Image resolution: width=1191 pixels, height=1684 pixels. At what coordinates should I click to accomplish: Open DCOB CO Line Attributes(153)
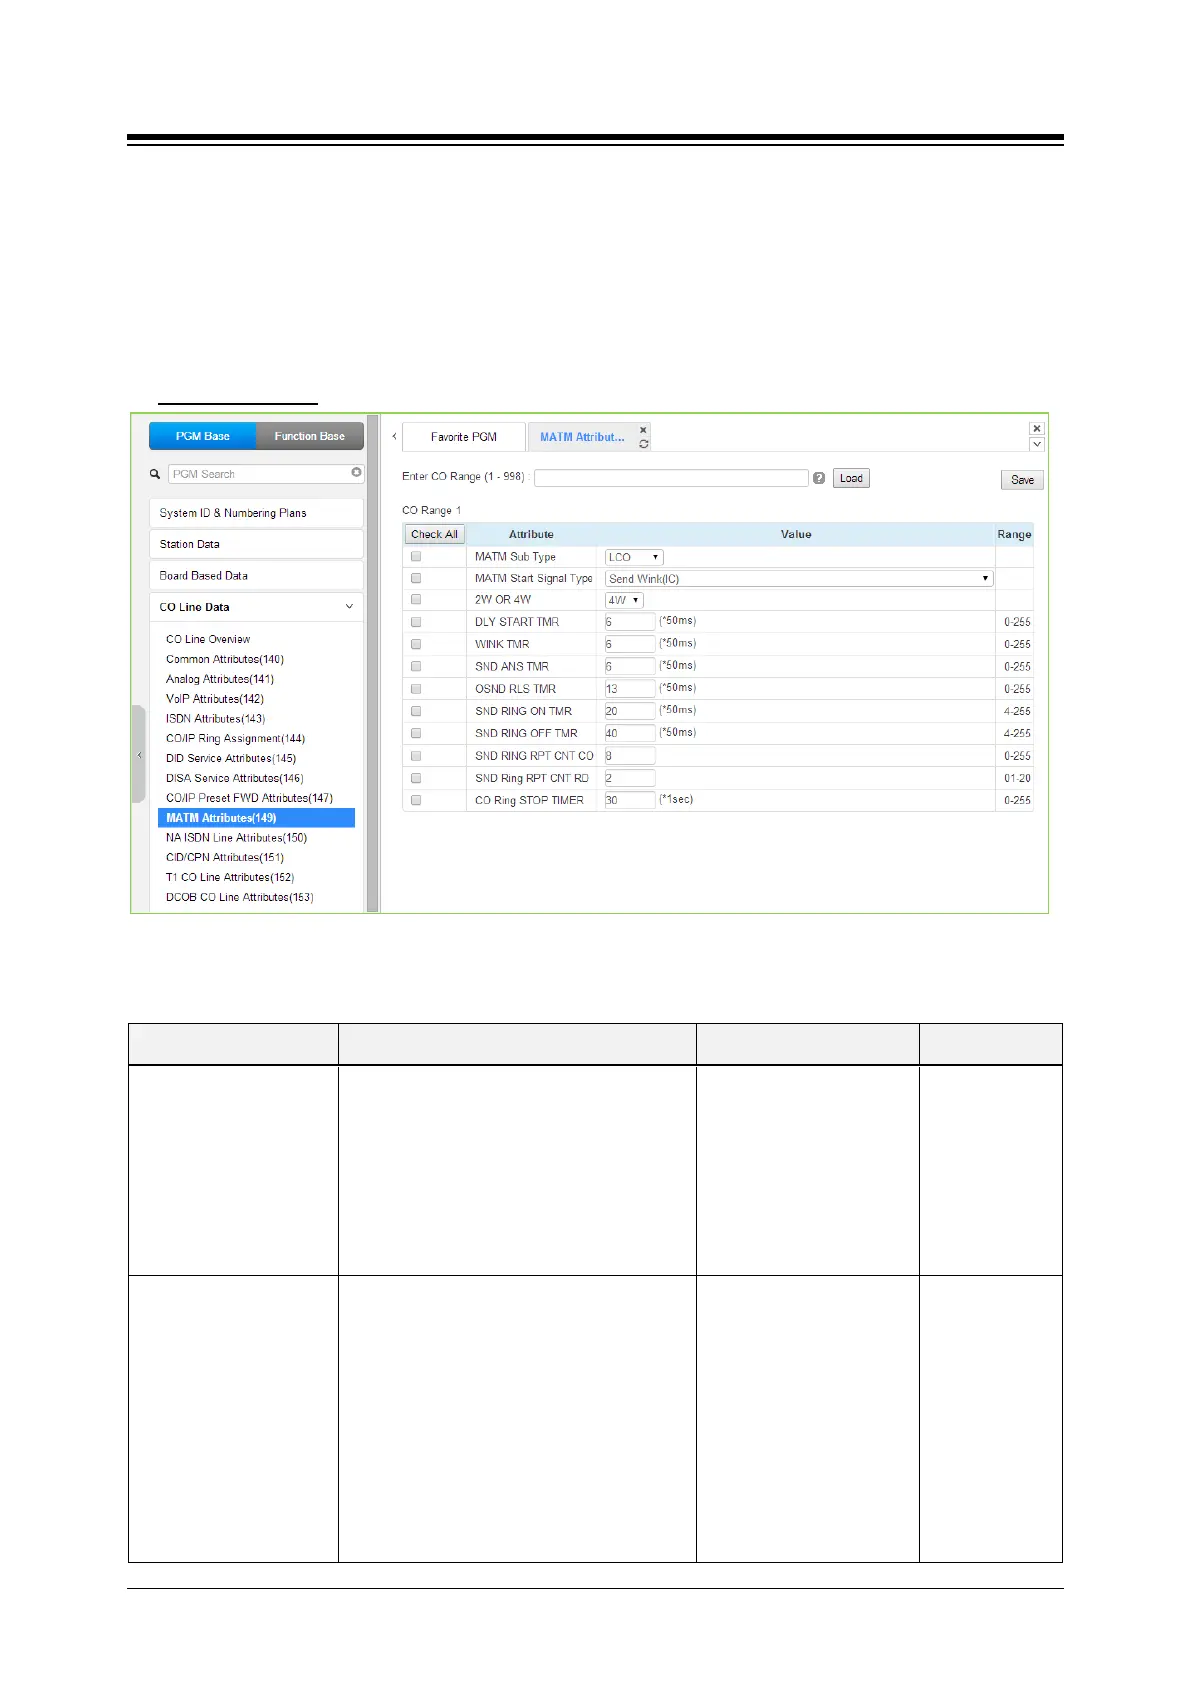tap(240, 897)
